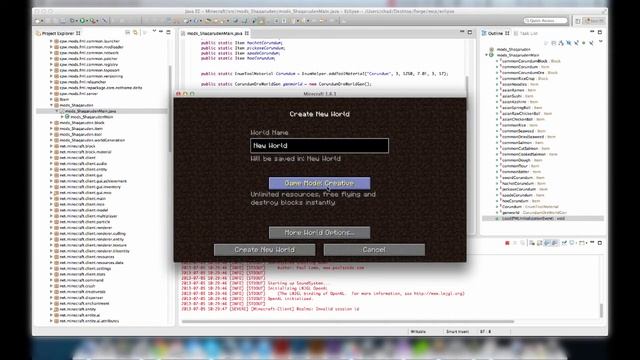This screenshot has height=360, width=640.
Task: Minimize the Console panel
Action: click(x=592, y=242)
